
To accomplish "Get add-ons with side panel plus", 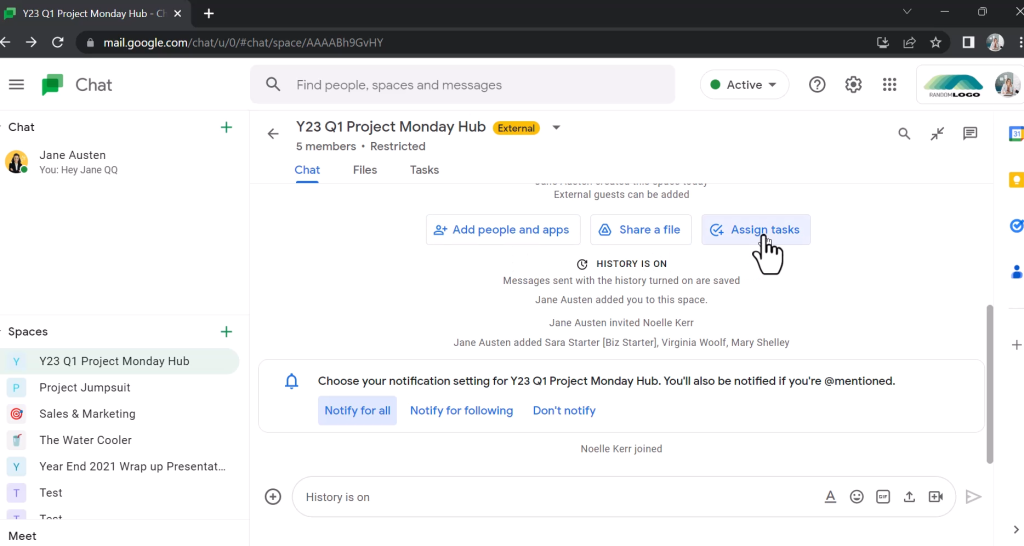I will point(1016,345).
